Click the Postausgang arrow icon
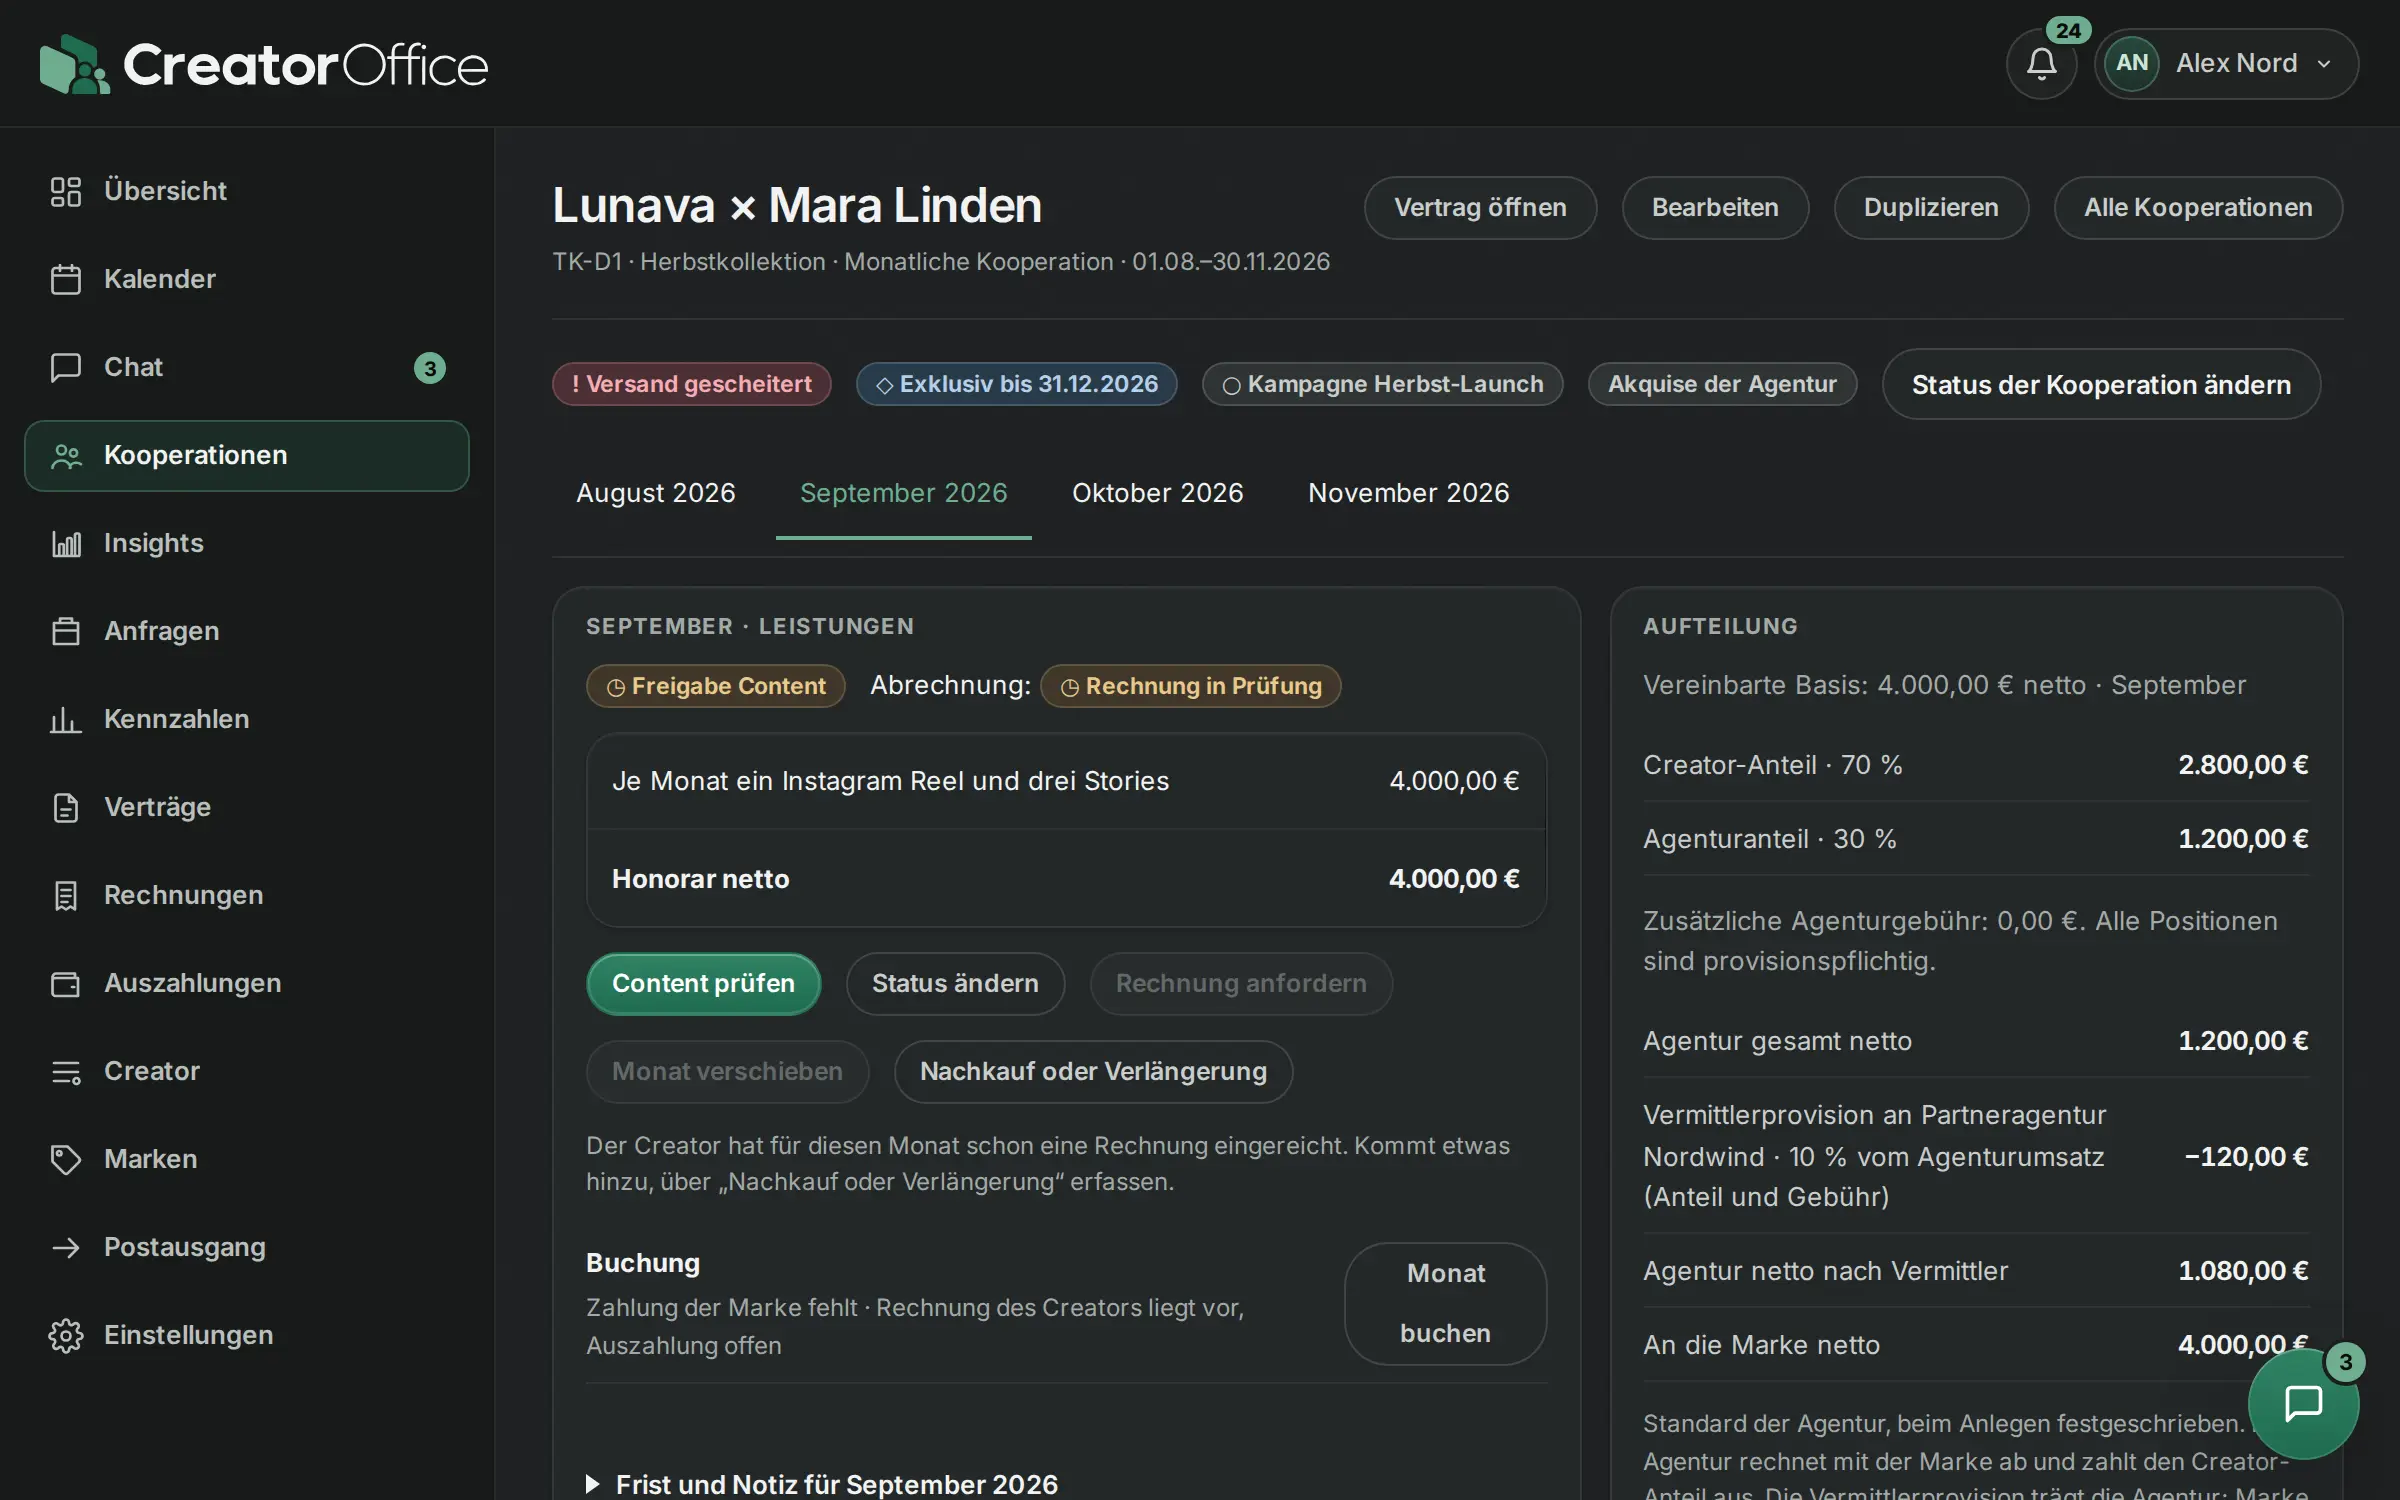Screen dimensions: 2400x1500 [66, 1247]
